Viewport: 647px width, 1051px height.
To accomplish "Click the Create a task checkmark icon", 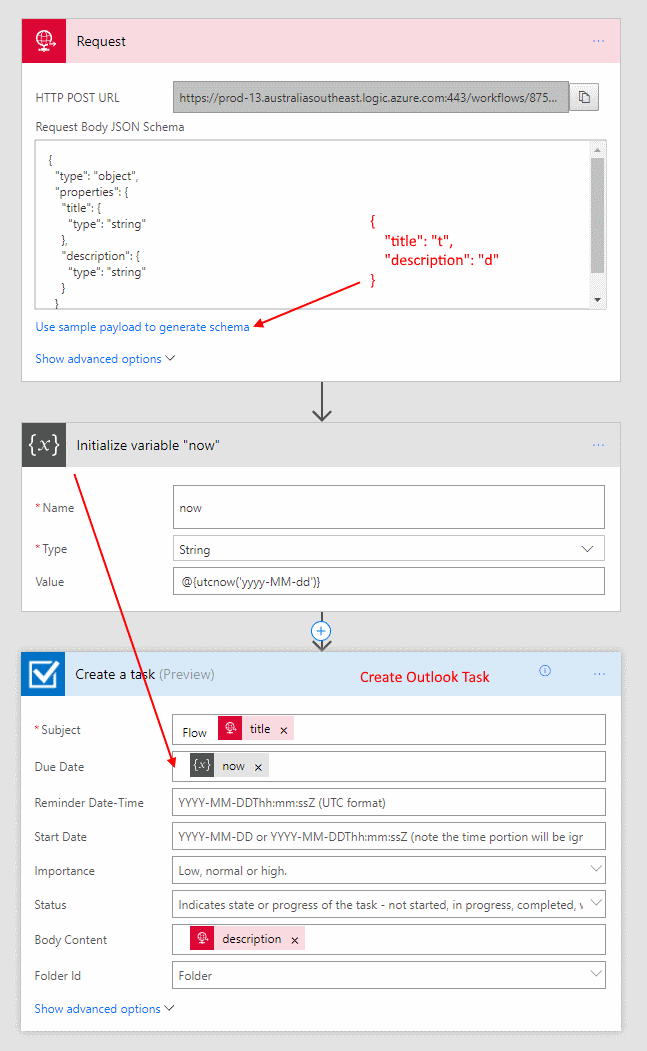I will [44, 674].
